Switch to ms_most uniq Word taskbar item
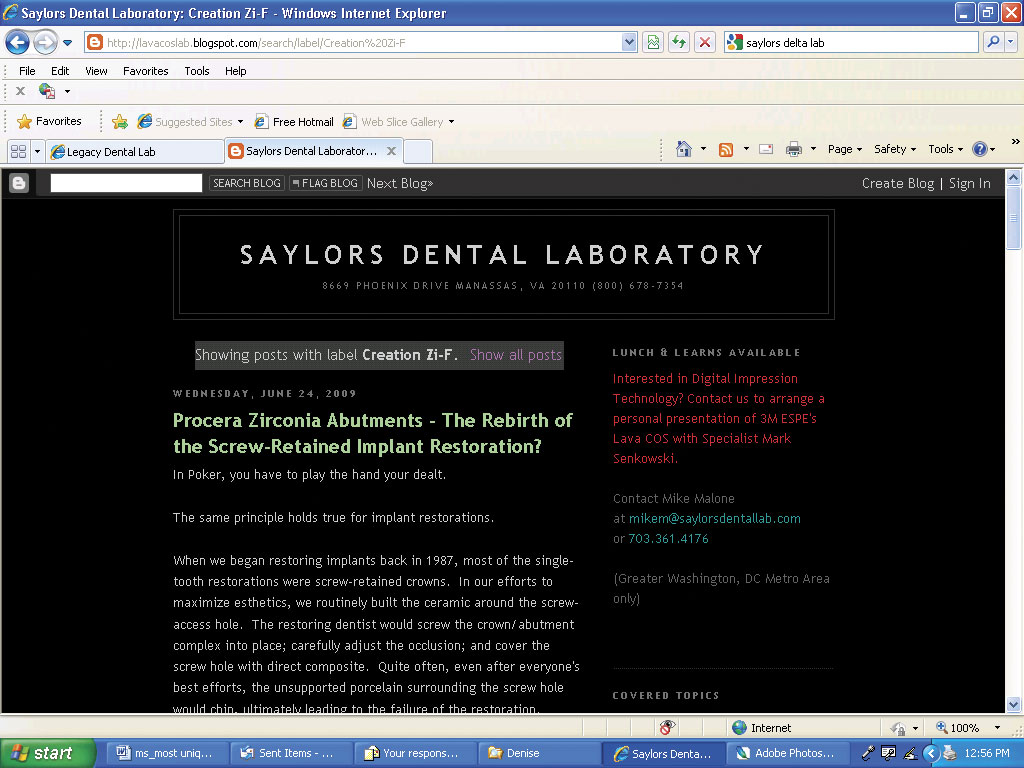Viewport: 1024px width, 768px height. point(166,753)
